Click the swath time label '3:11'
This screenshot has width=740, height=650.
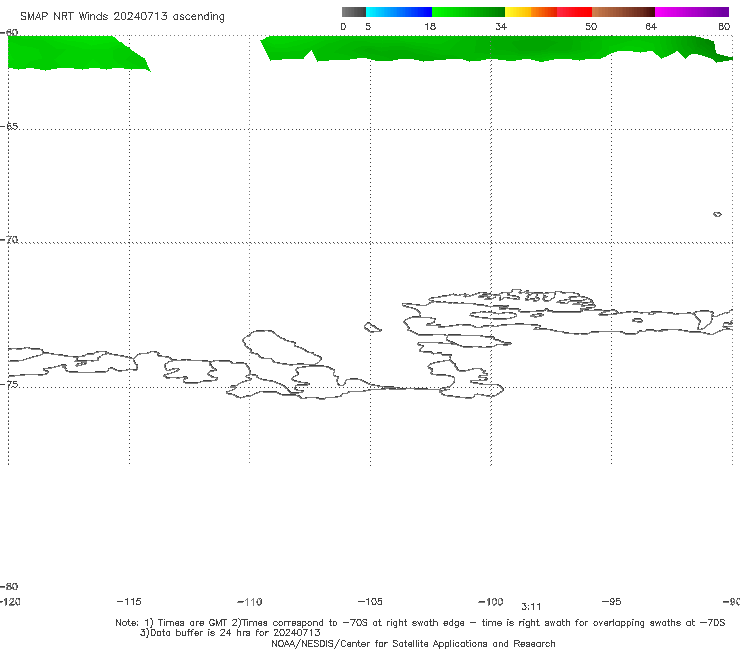(531, 607)
